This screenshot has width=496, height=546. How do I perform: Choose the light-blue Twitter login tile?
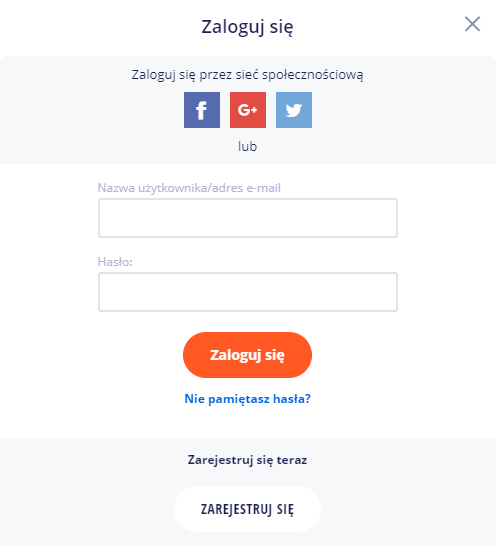pyautogui.click(x=294, y=110)
